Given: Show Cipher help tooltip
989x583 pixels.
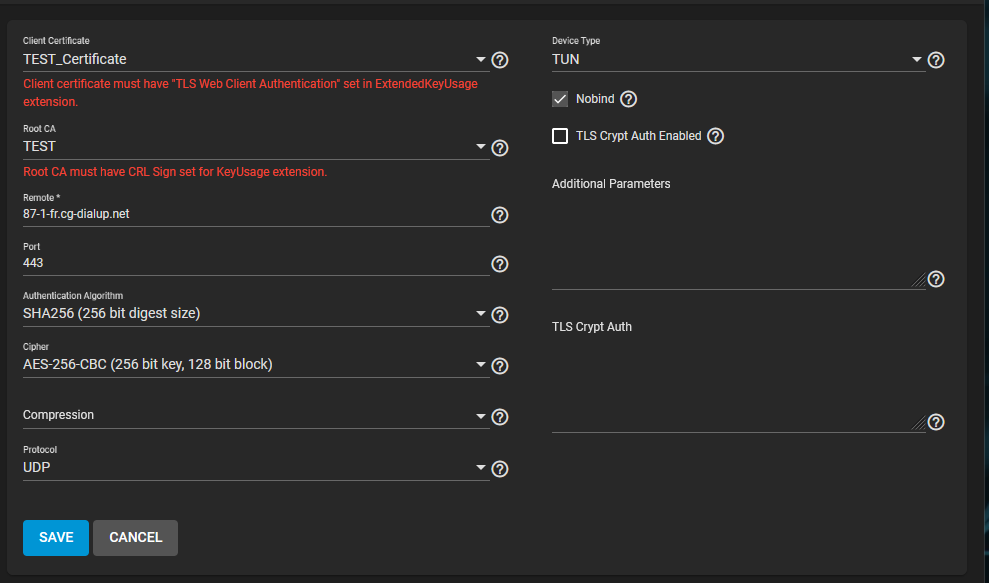Looking at the screenshot, I should [x=500, y=366].
